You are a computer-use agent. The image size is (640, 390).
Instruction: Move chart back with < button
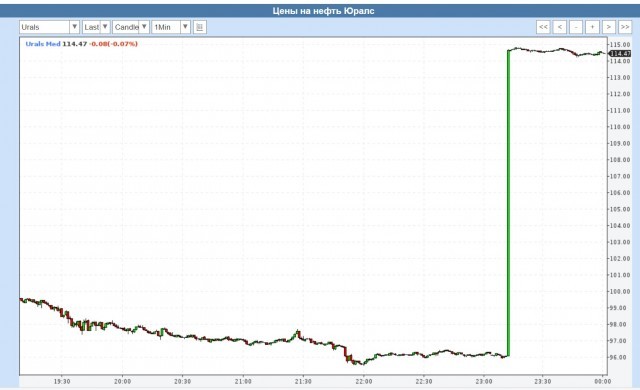tap(560, 27)
